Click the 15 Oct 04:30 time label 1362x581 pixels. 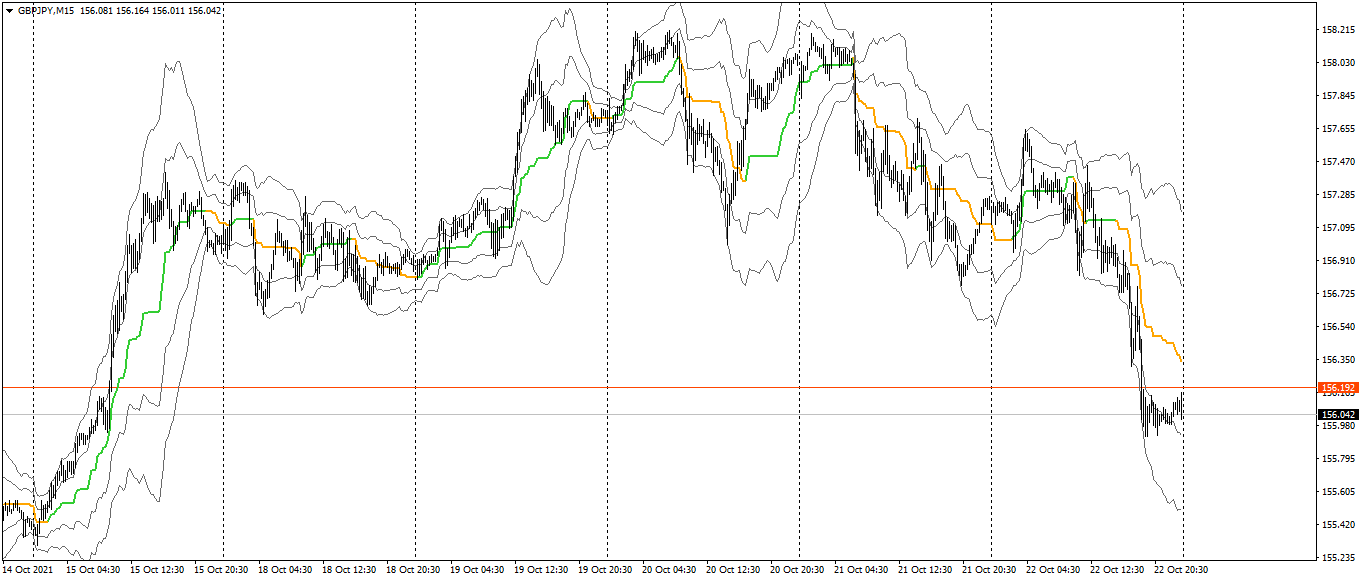pos(94,570)
